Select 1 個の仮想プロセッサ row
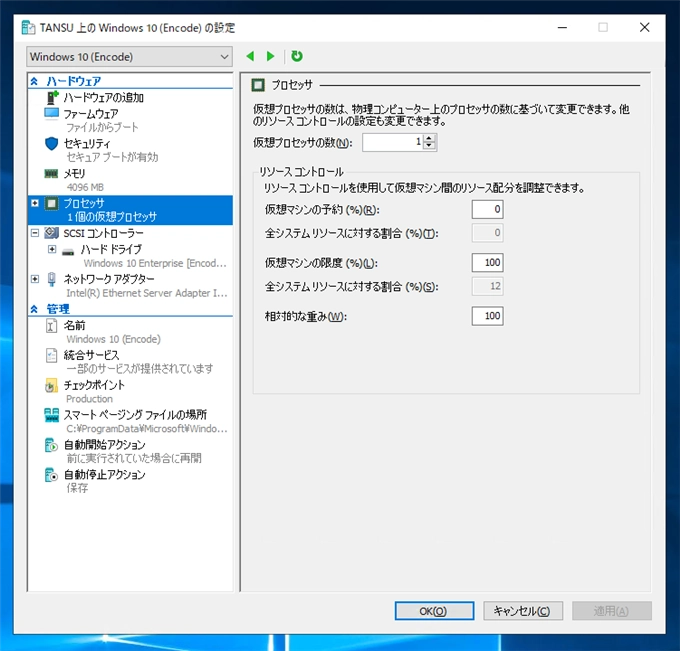680x651 pixels. click(112, 216)
